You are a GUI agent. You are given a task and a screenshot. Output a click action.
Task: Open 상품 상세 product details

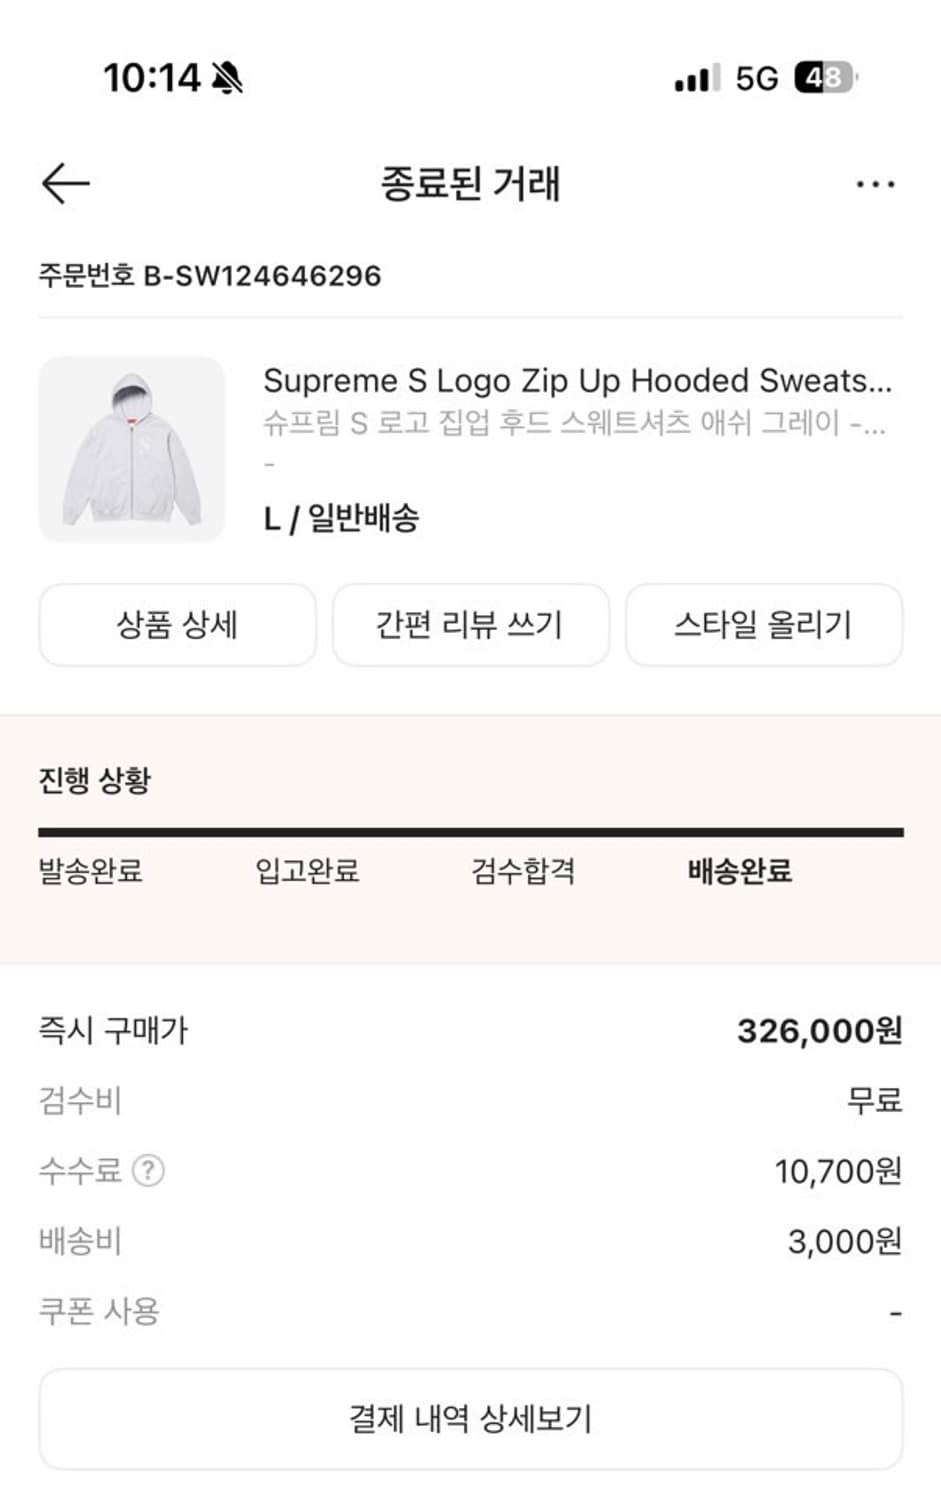177,625
